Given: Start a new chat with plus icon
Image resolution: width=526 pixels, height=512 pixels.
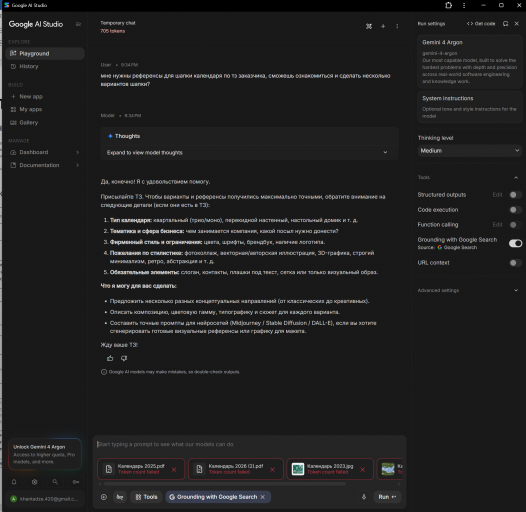Looking at the screenshot, I should pos(383,26).
